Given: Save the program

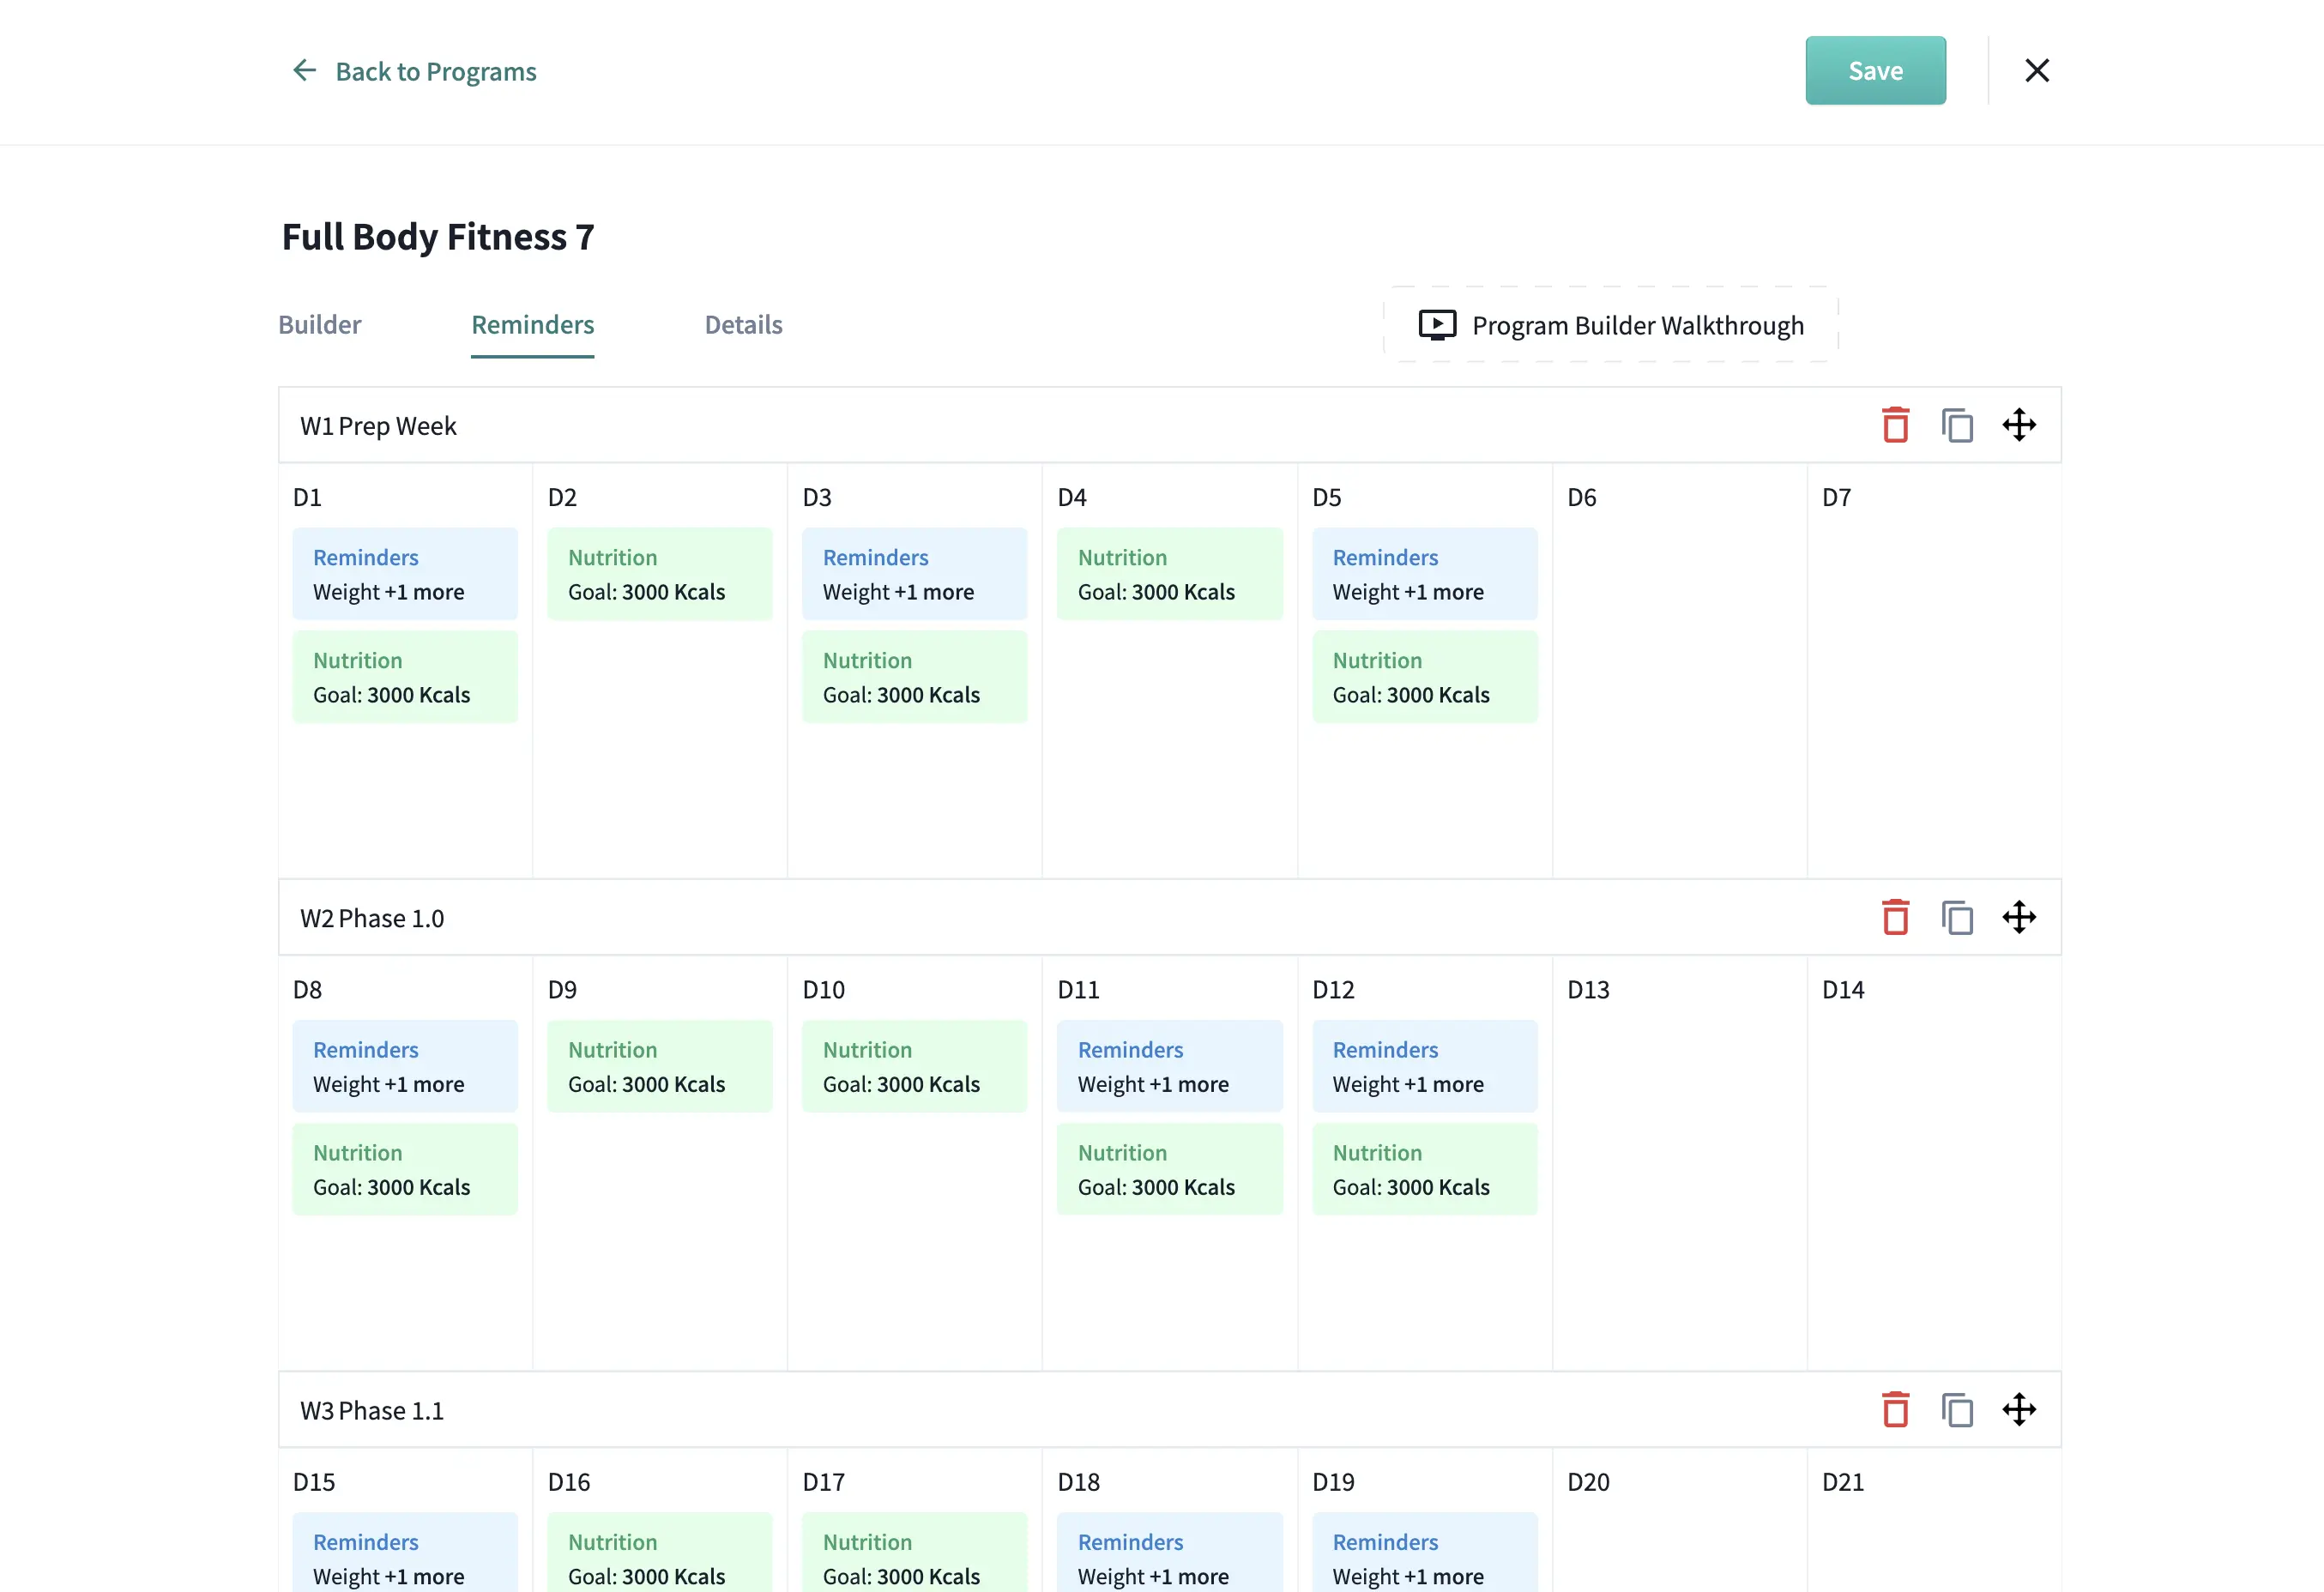Looking at the screenshot, I should click(x=1874, y=70).
